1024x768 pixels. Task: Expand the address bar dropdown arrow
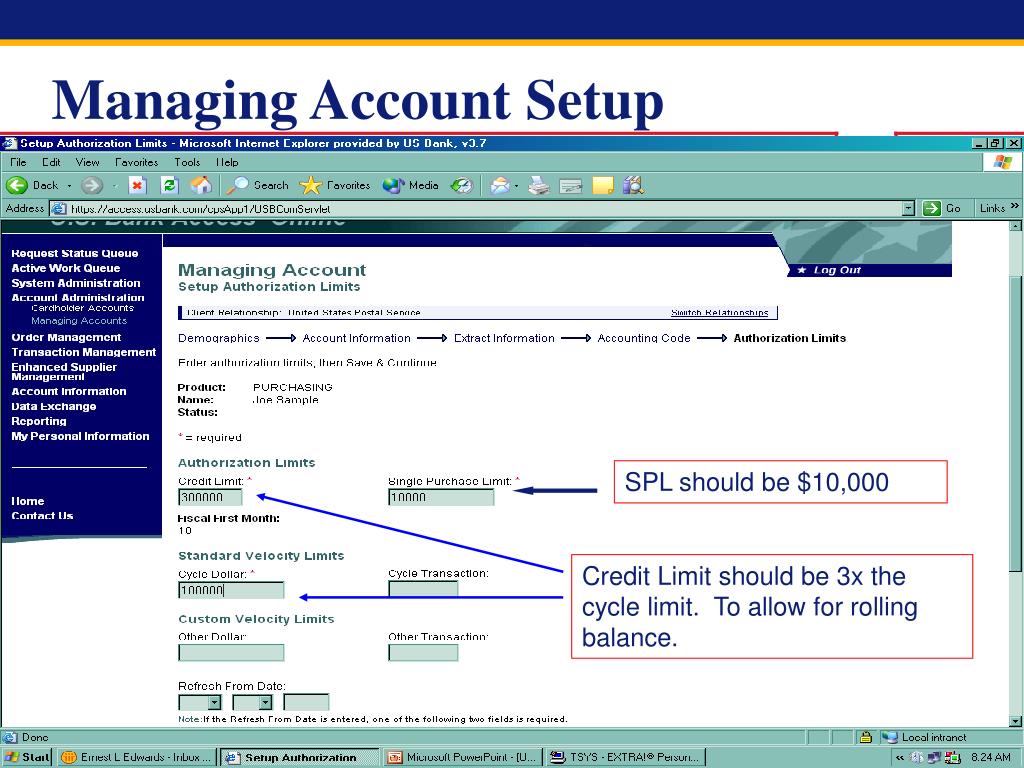coord(908,208)
